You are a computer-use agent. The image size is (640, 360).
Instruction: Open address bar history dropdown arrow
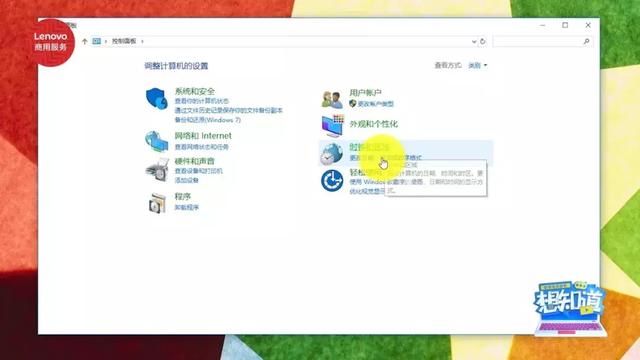(474, 41)
